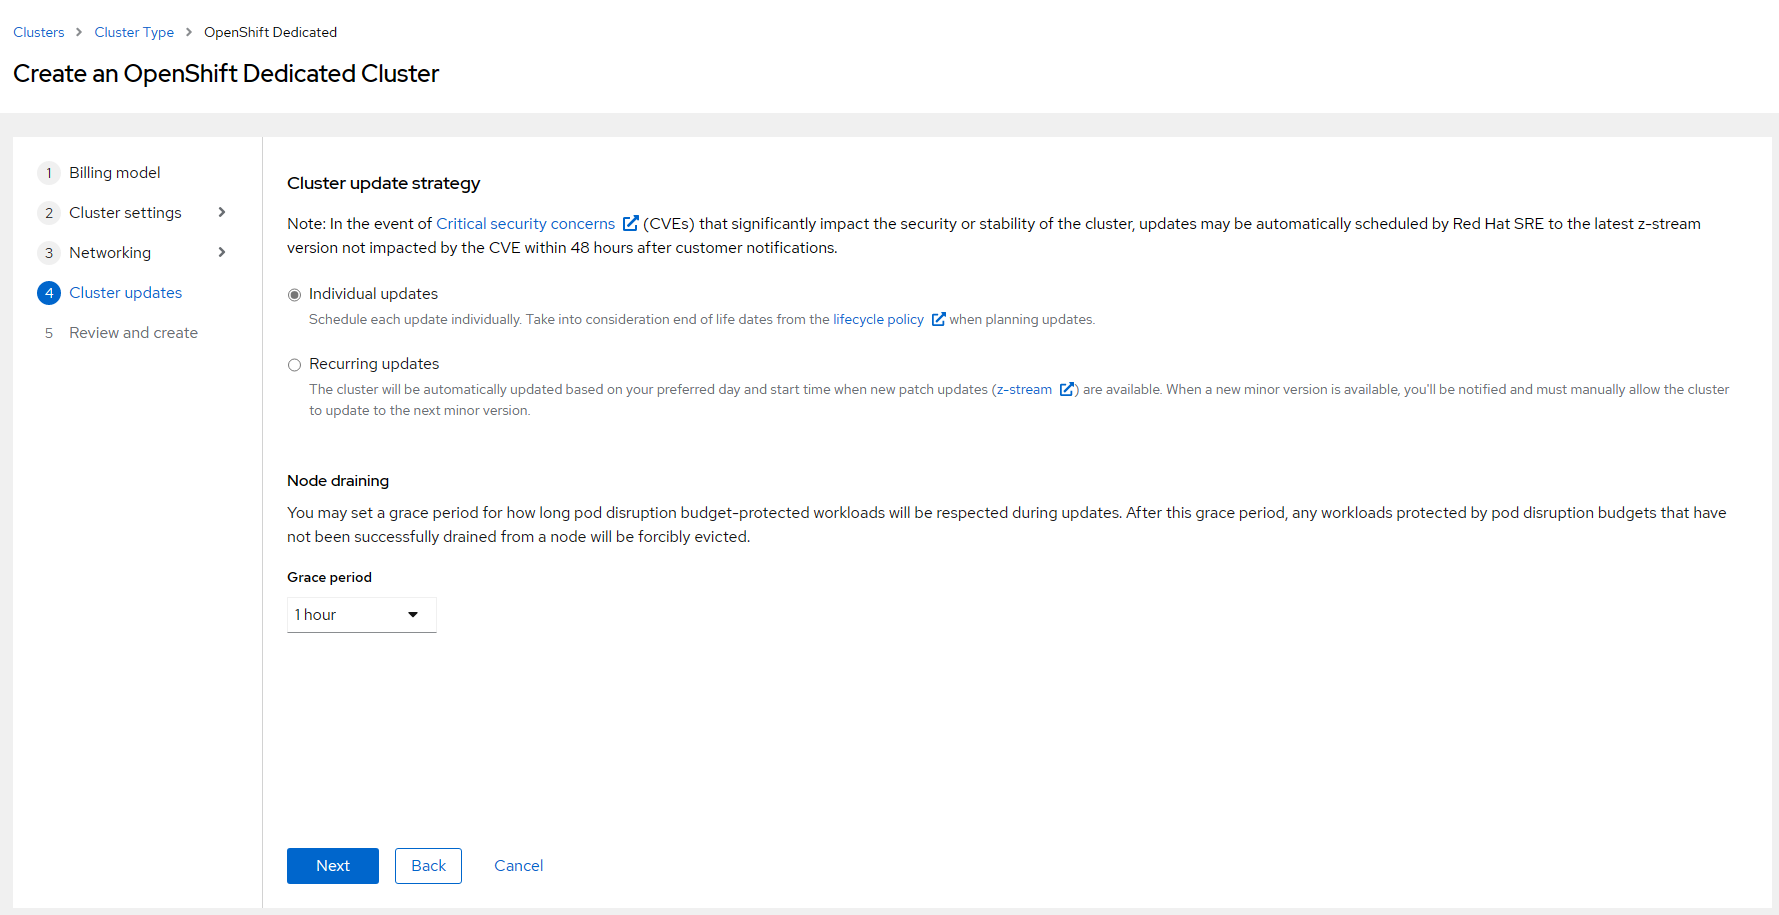Click external link icon after z-stream
The height and width of the screenshot is (915, 1779).
point(1066,389)
